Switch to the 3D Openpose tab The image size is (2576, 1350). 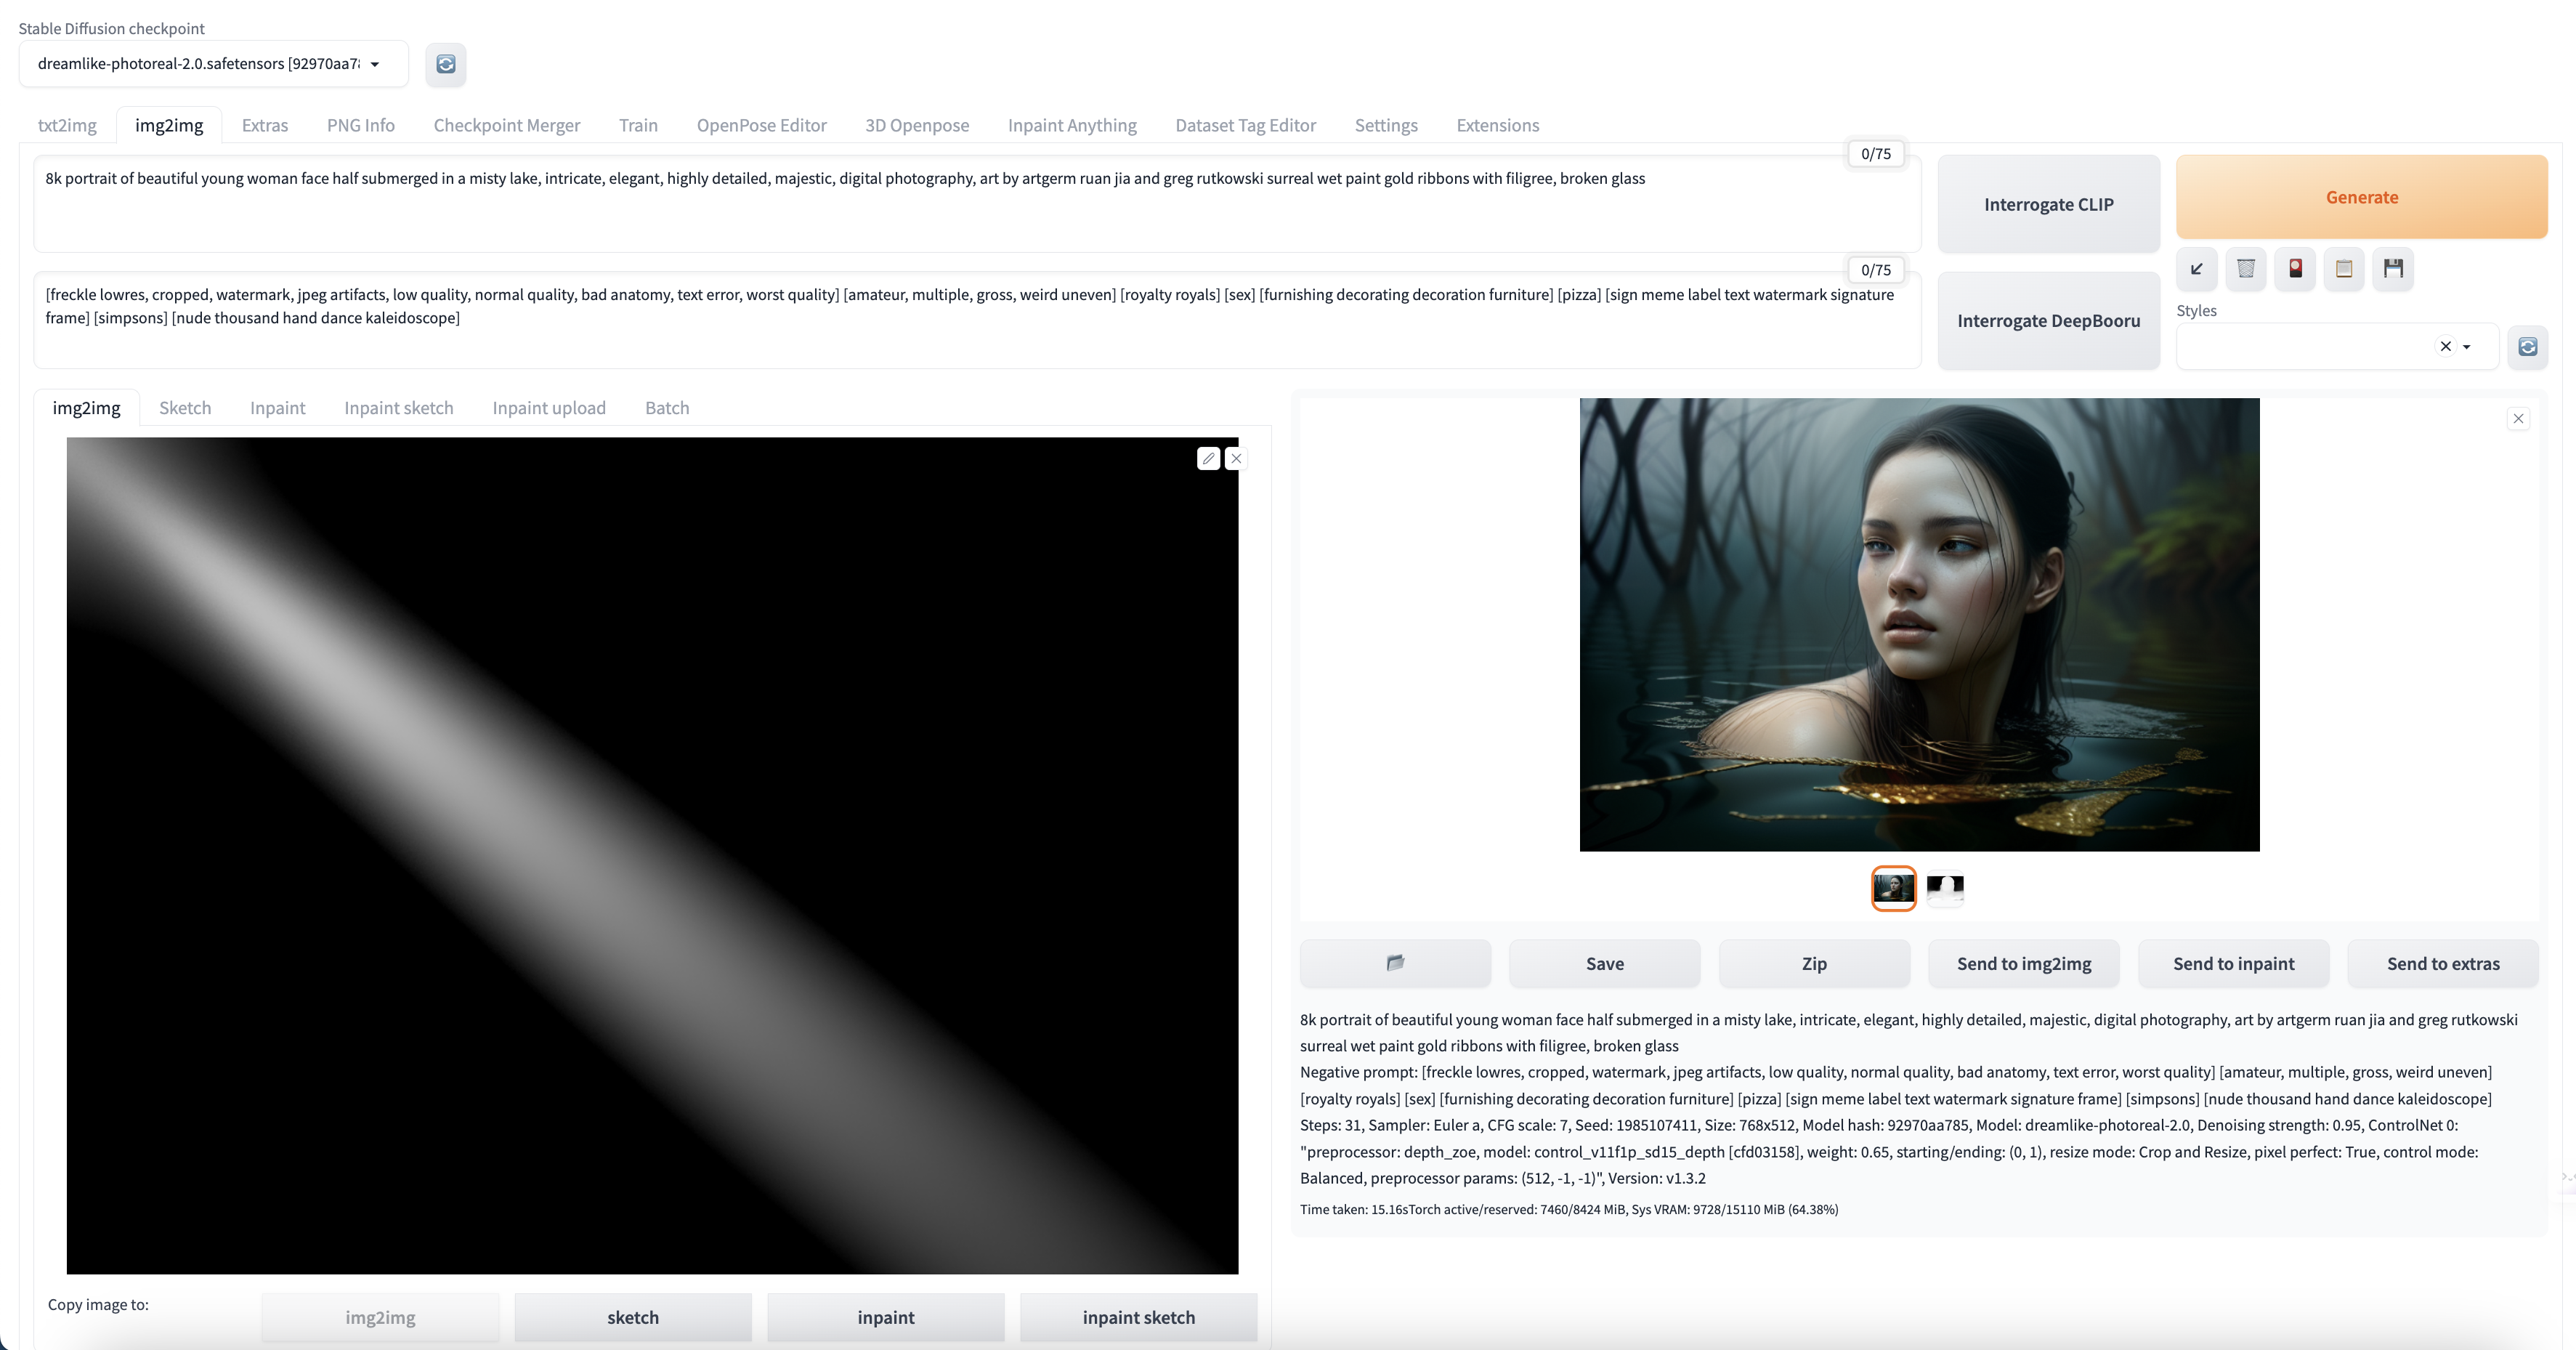(917, 125)
